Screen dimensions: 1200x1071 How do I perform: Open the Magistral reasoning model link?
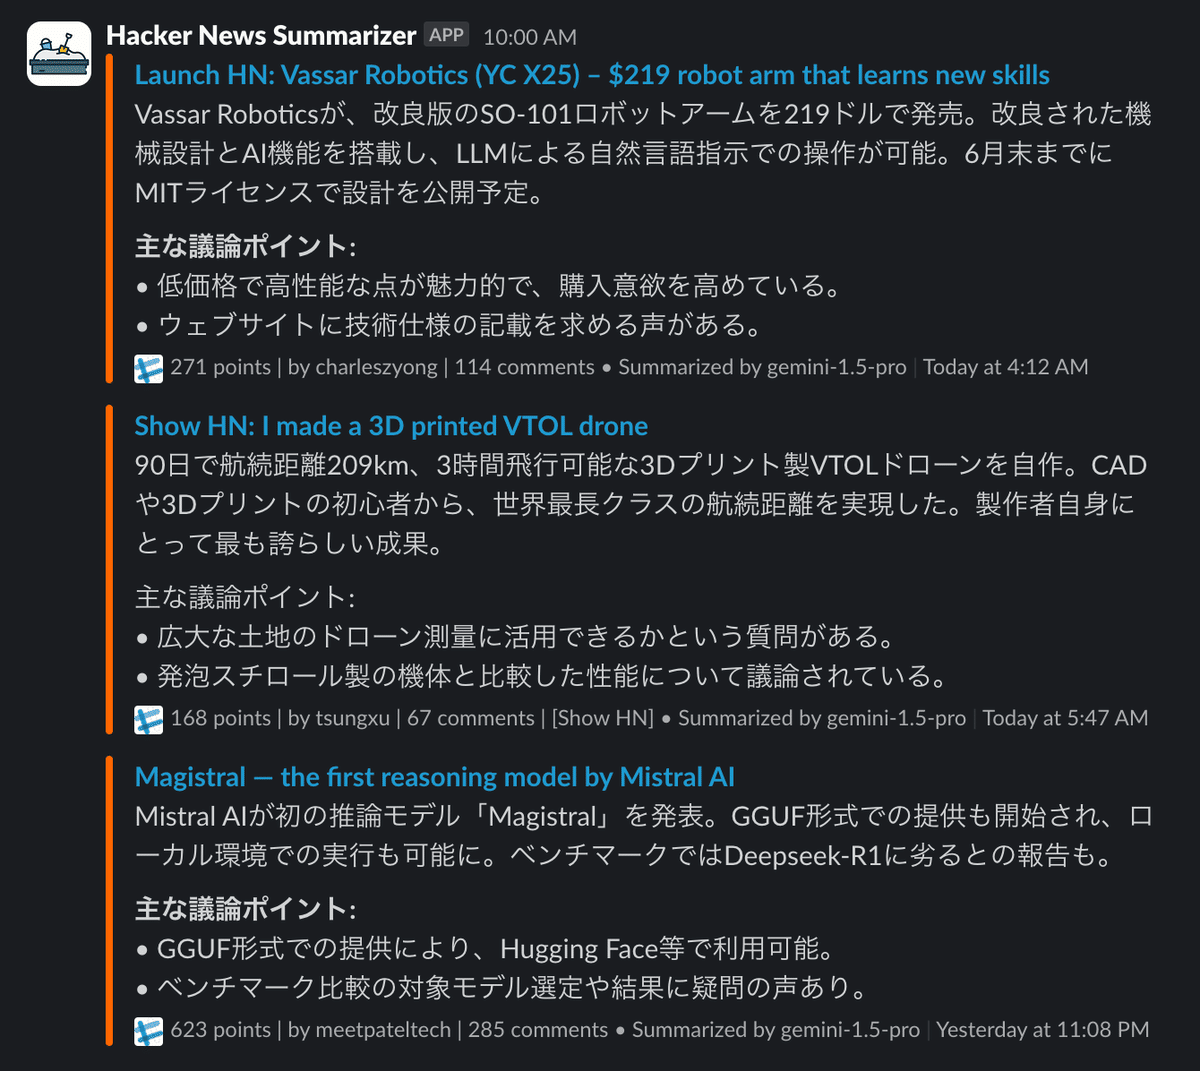(434, 777)
